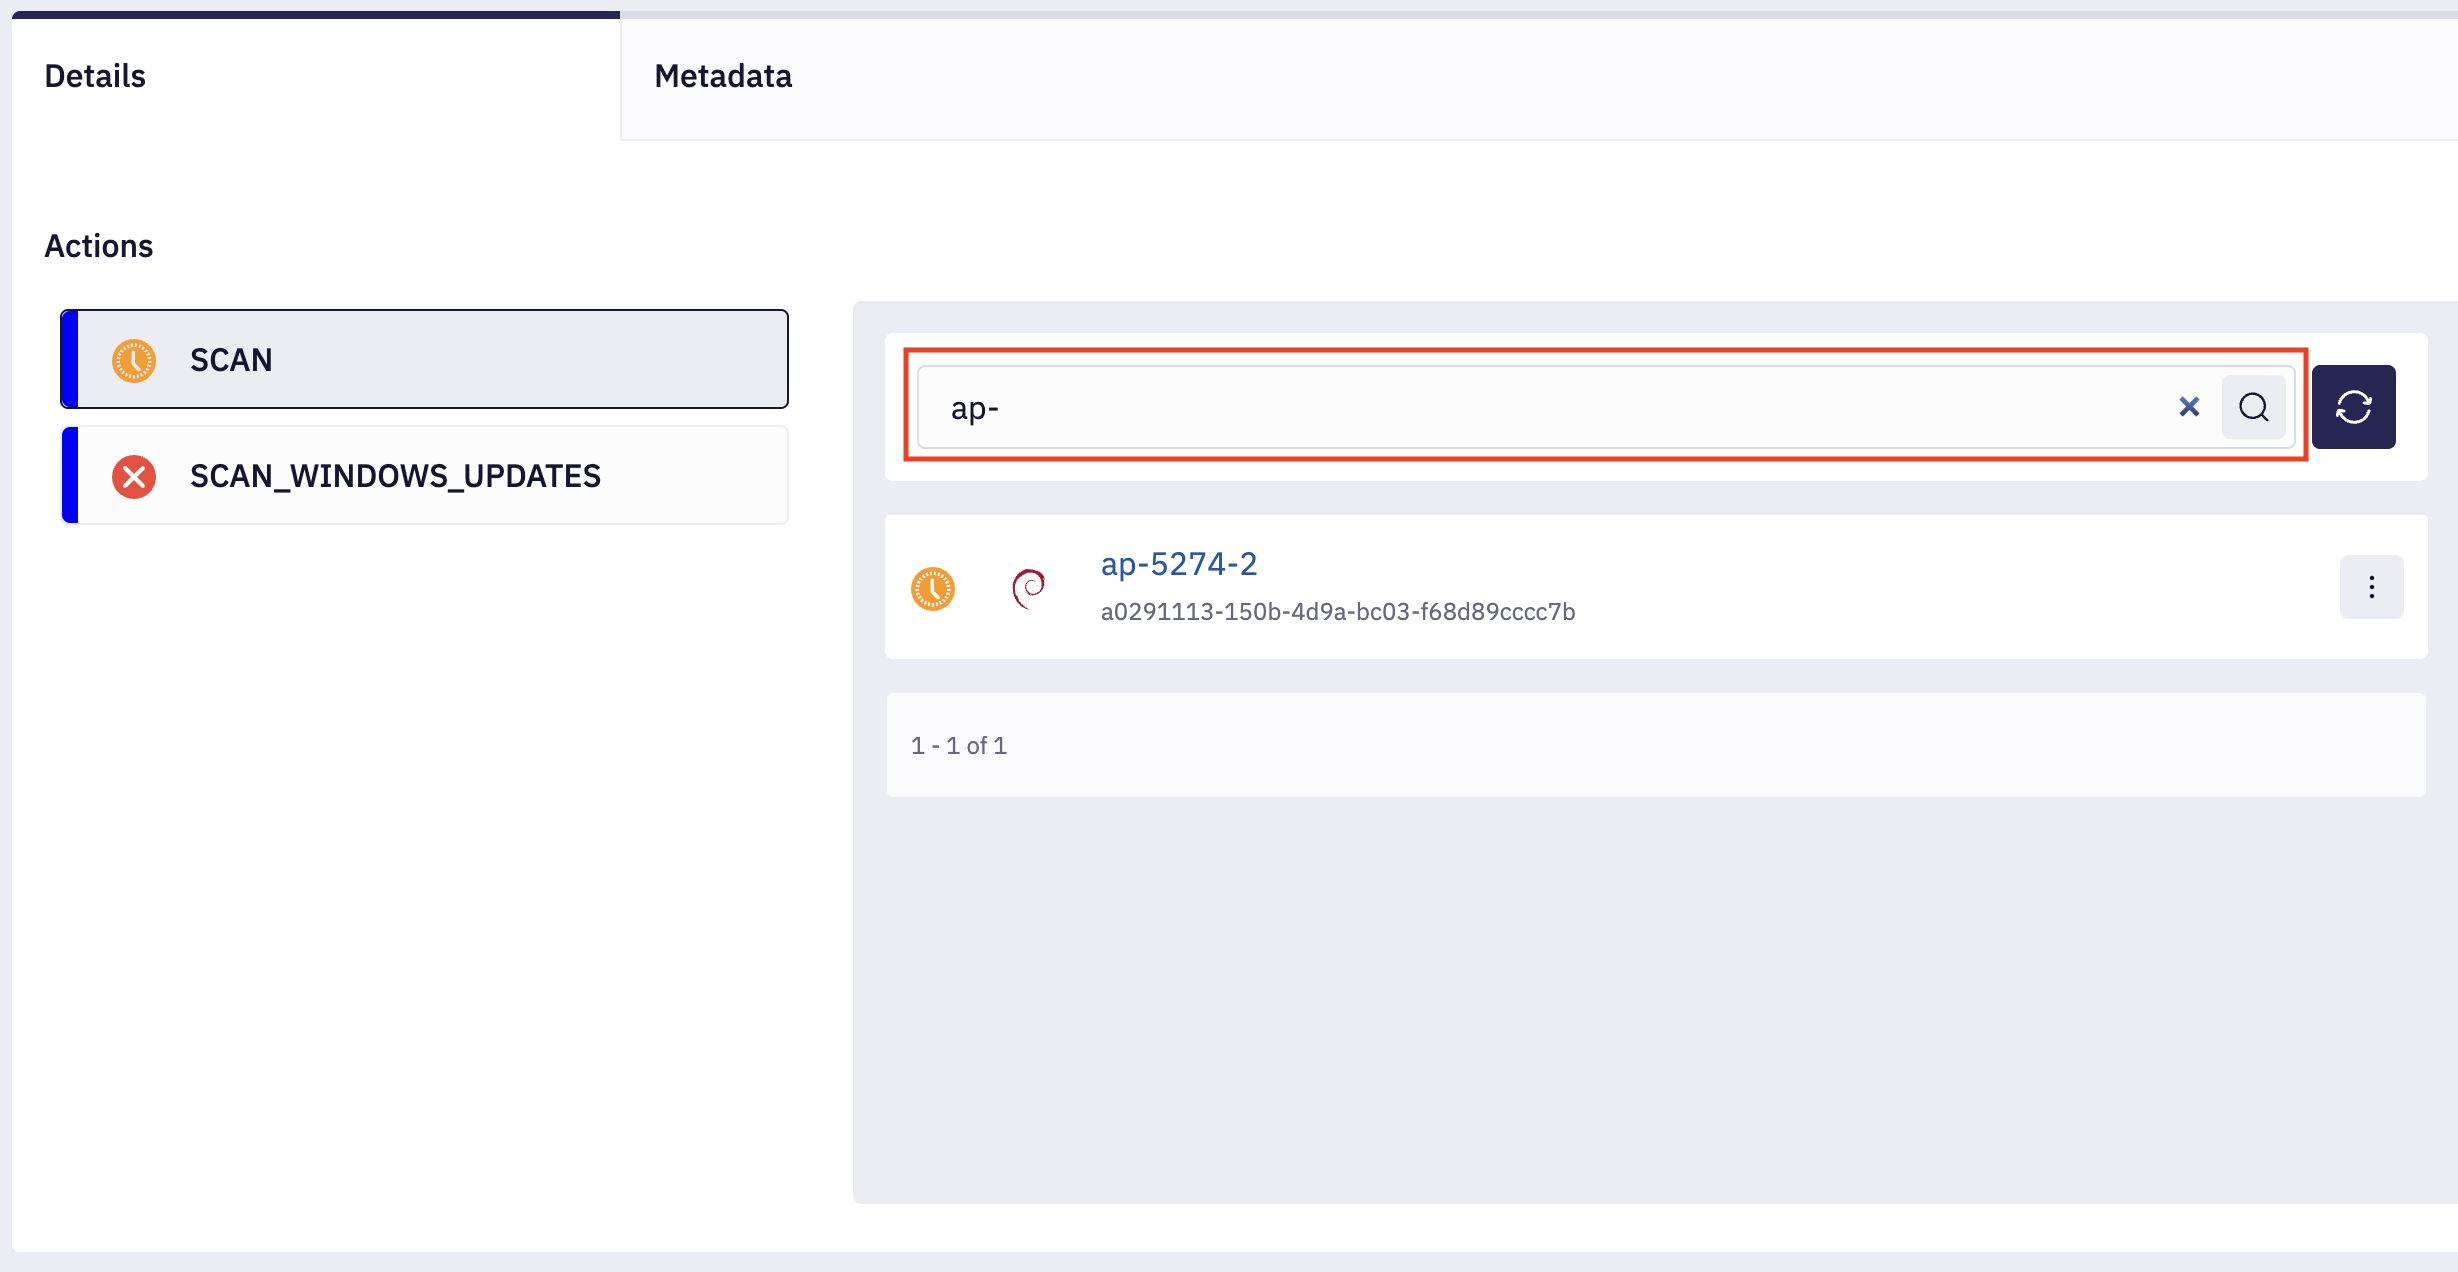Click the refresh results button
Image resolution: width=2458 pixels, height=1272 pixels.
pyautogui.click(x=2353, y=407)
